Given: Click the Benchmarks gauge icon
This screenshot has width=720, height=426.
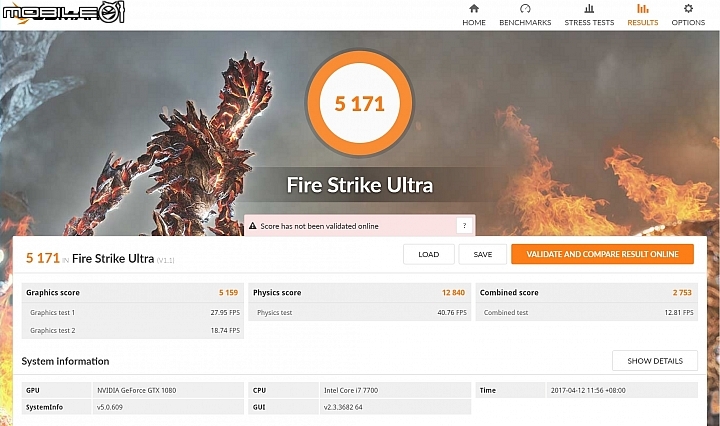Looking at the screenshot, I should click(x=525, y=8).
